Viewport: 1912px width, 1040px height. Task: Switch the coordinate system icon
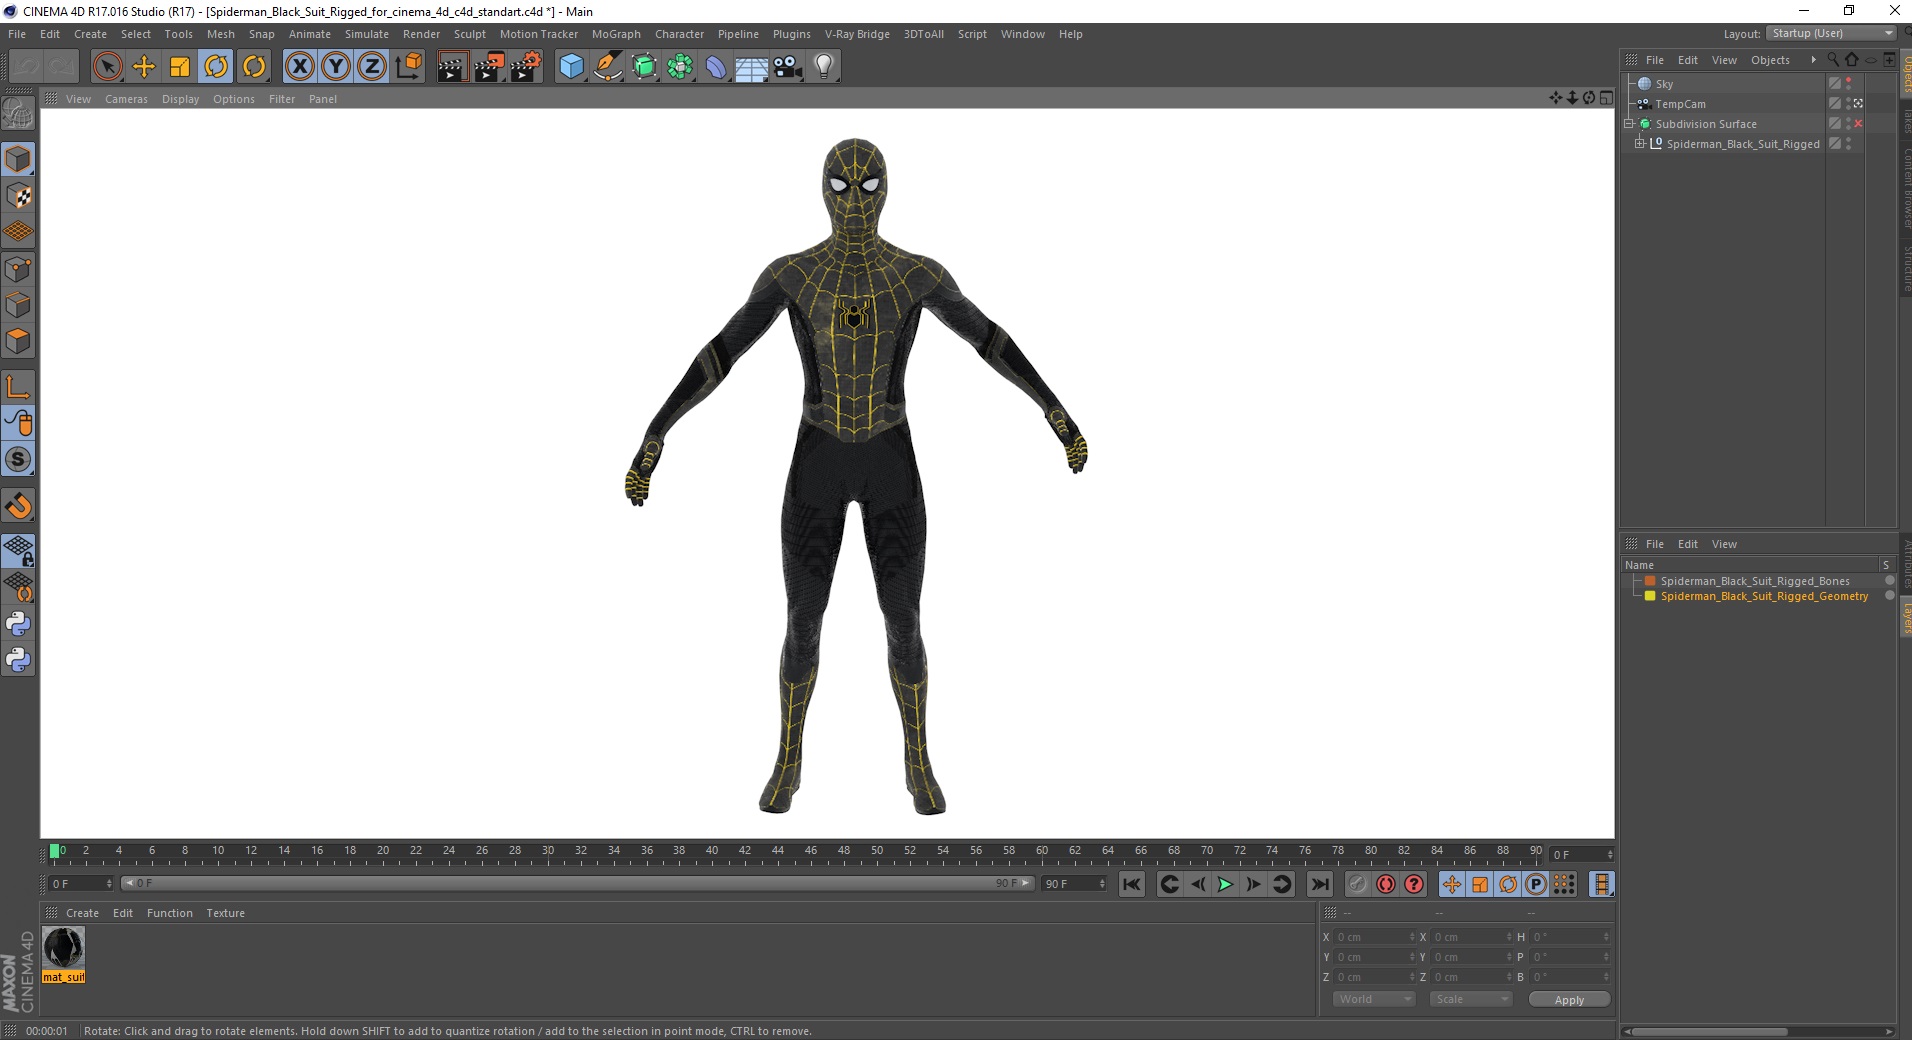[408, 67]
